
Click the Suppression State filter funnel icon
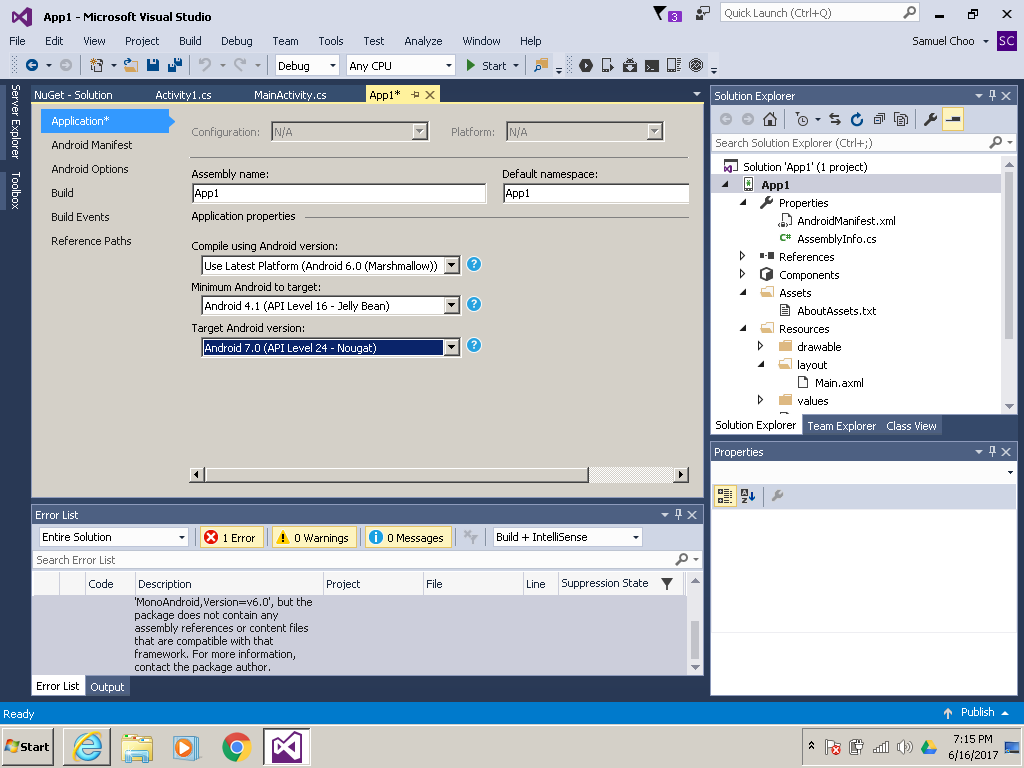click(x=667, y=583)
